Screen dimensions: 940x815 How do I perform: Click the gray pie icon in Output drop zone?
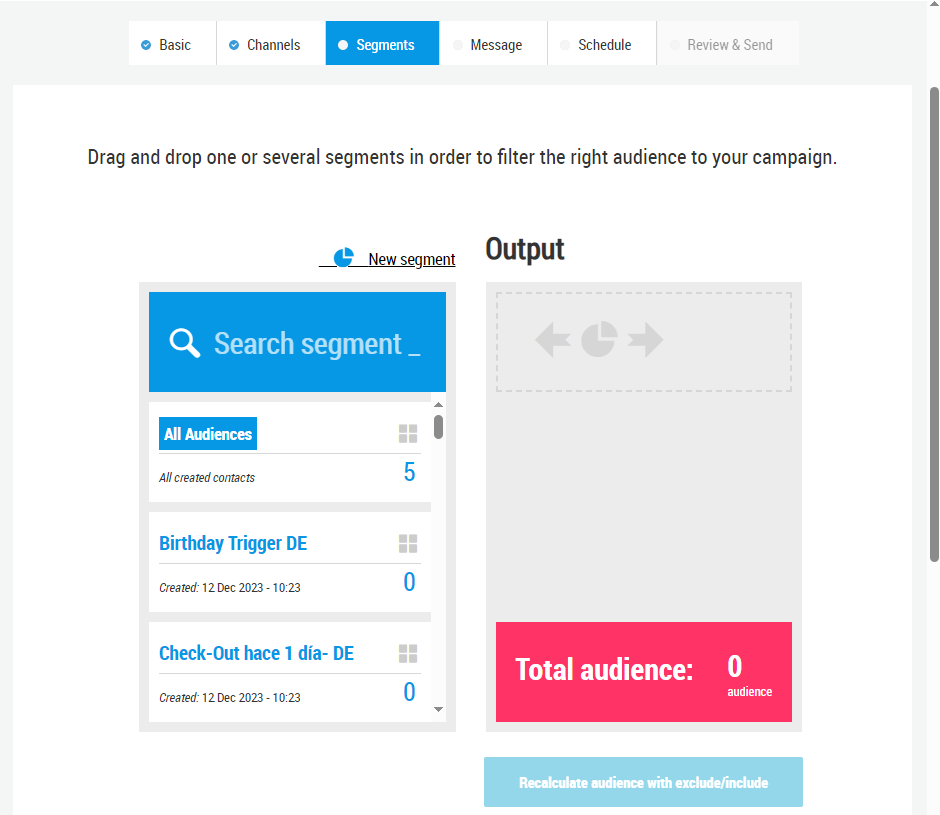(x=599, y=339)
